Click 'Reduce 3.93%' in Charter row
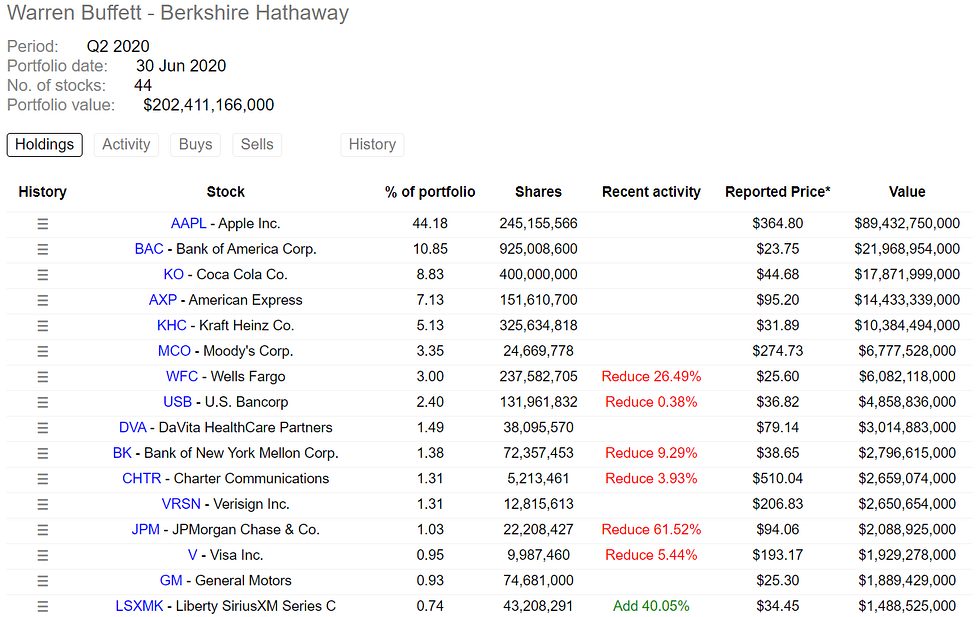 coord(651,479)
